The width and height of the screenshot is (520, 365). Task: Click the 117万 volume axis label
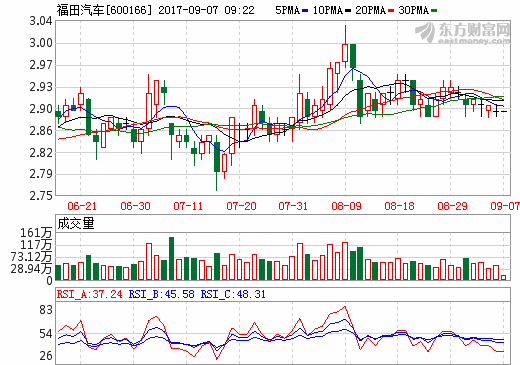coord(36,245)
